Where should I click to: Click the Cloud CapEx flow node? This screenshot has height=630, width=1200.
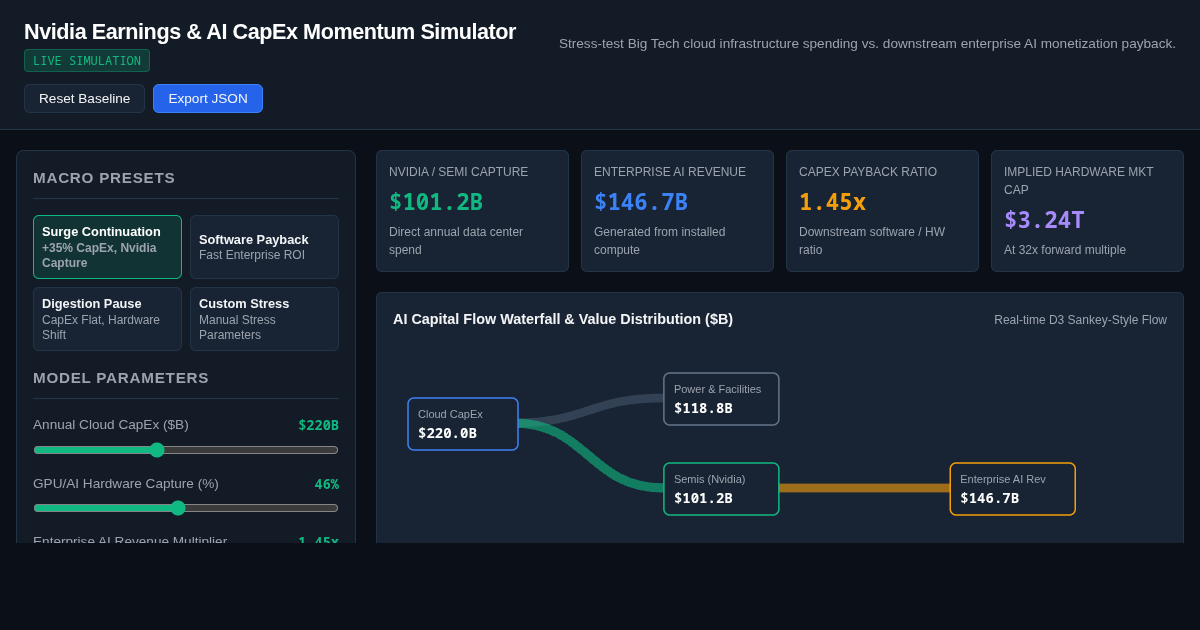(463, 424)
